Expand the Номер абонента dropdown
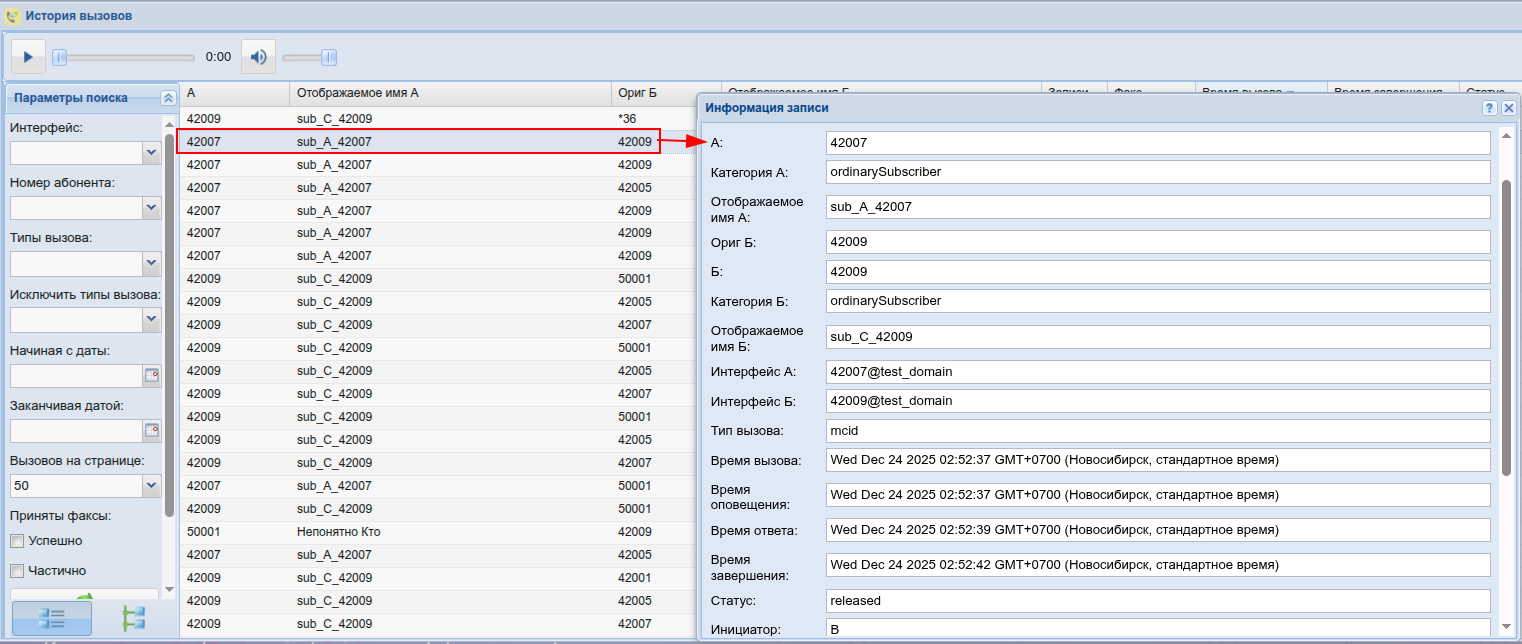The image size is (1522, 644). click(x=151, y=208)
